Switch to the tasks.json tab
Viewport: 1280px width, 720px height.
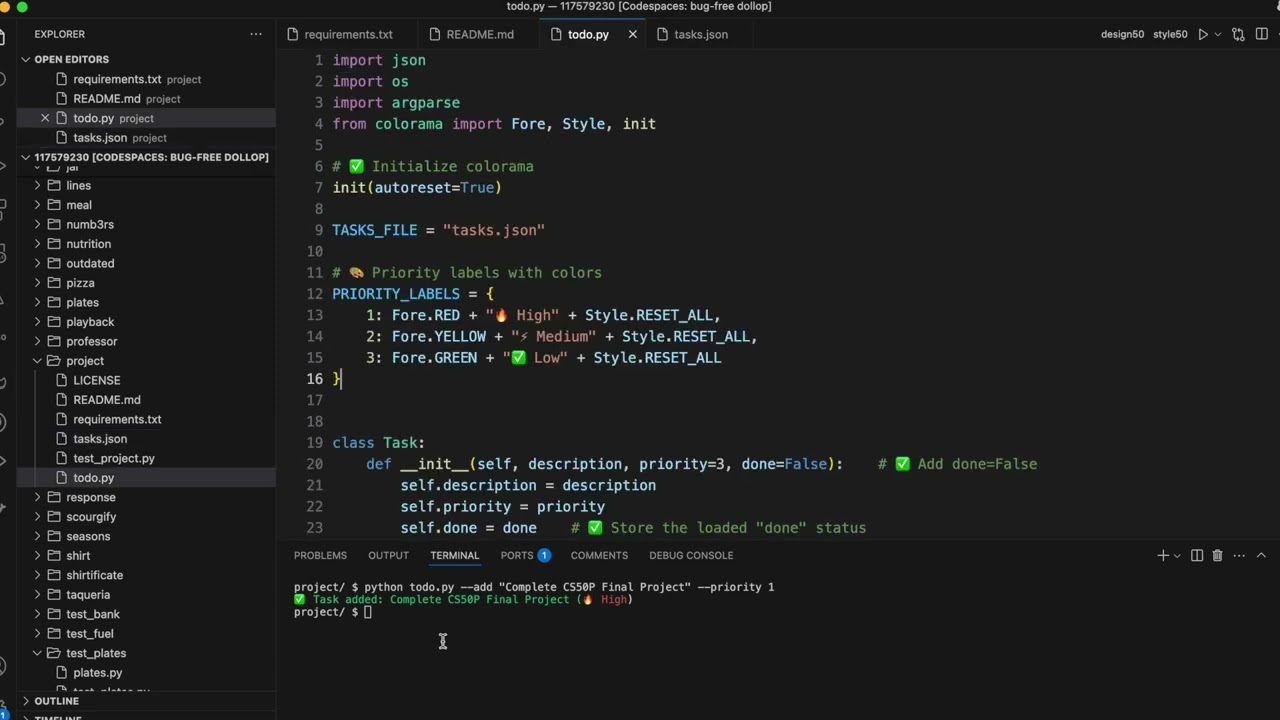(x=700, y=34)
